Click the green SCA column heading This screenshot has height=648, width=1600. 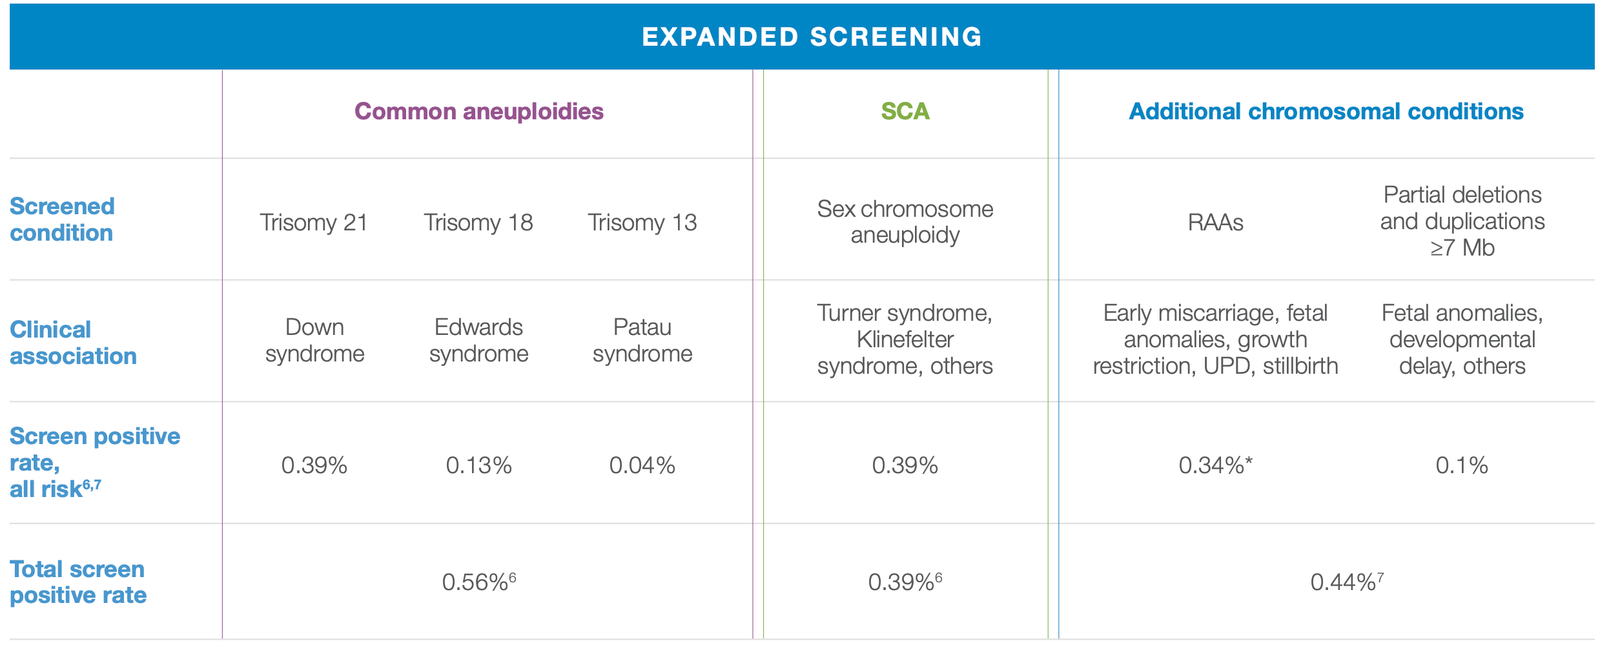[905, 111]
